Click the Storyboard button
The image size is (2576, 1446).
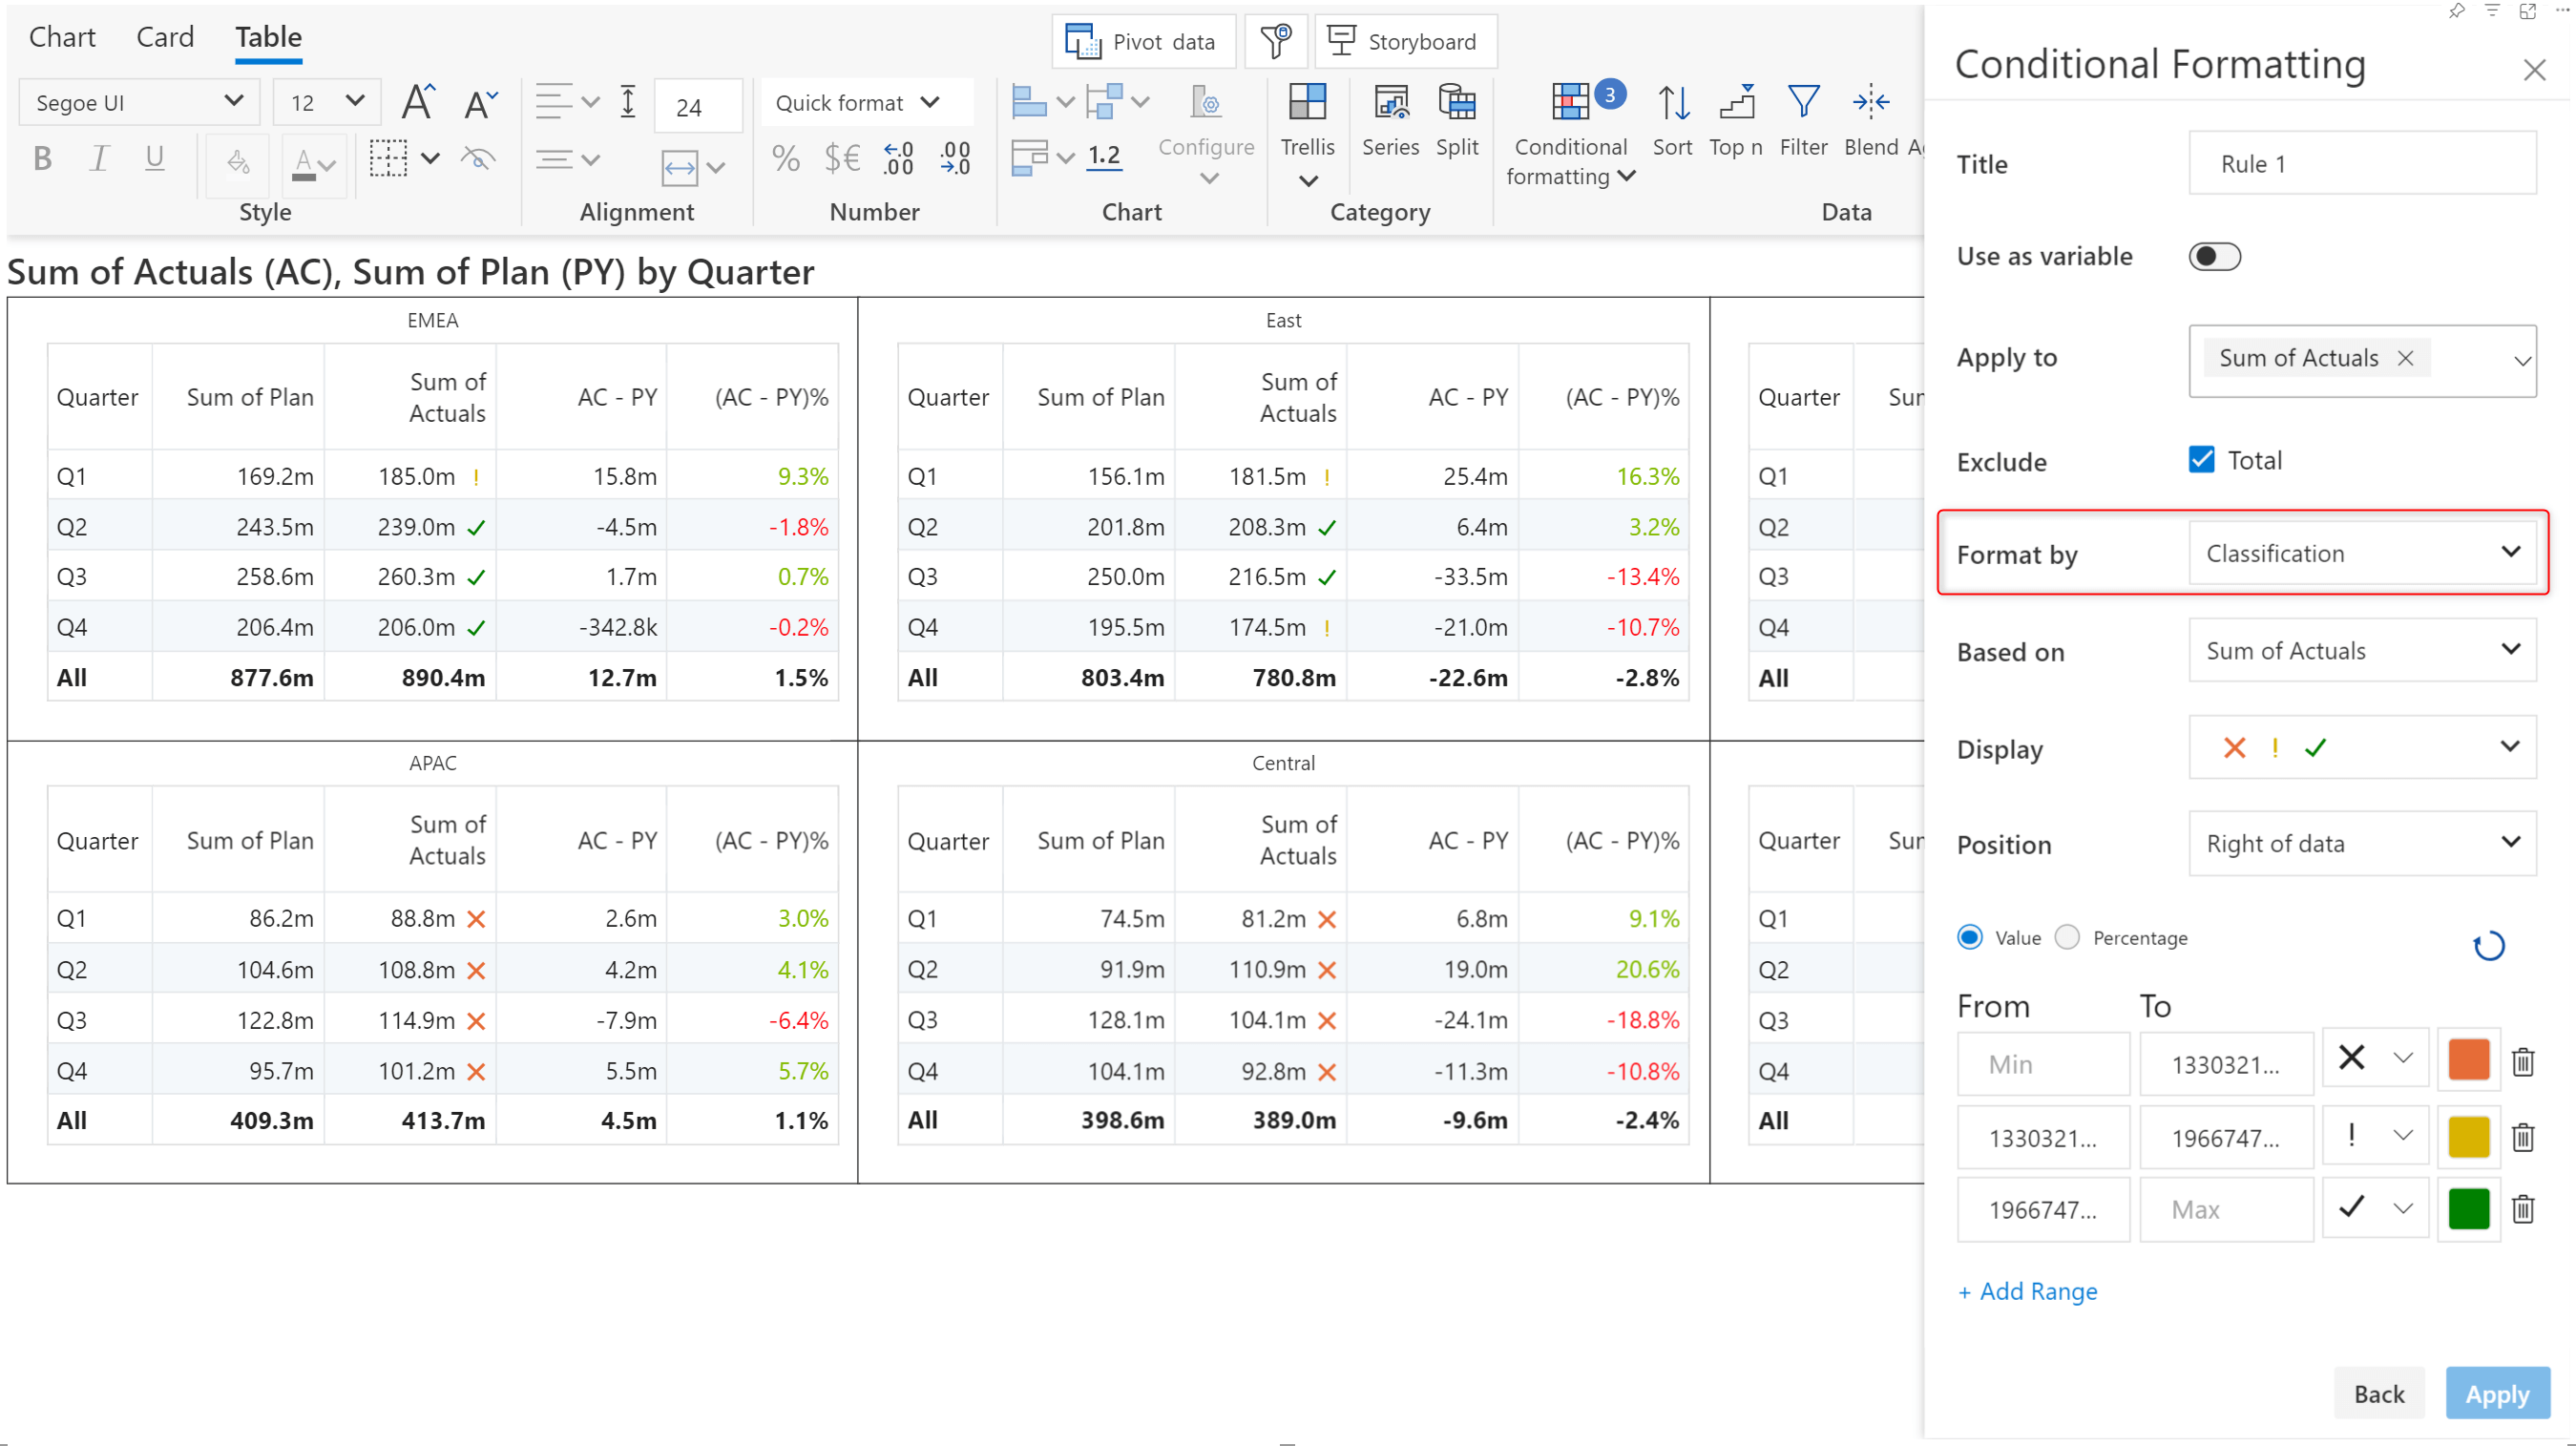1404,42
